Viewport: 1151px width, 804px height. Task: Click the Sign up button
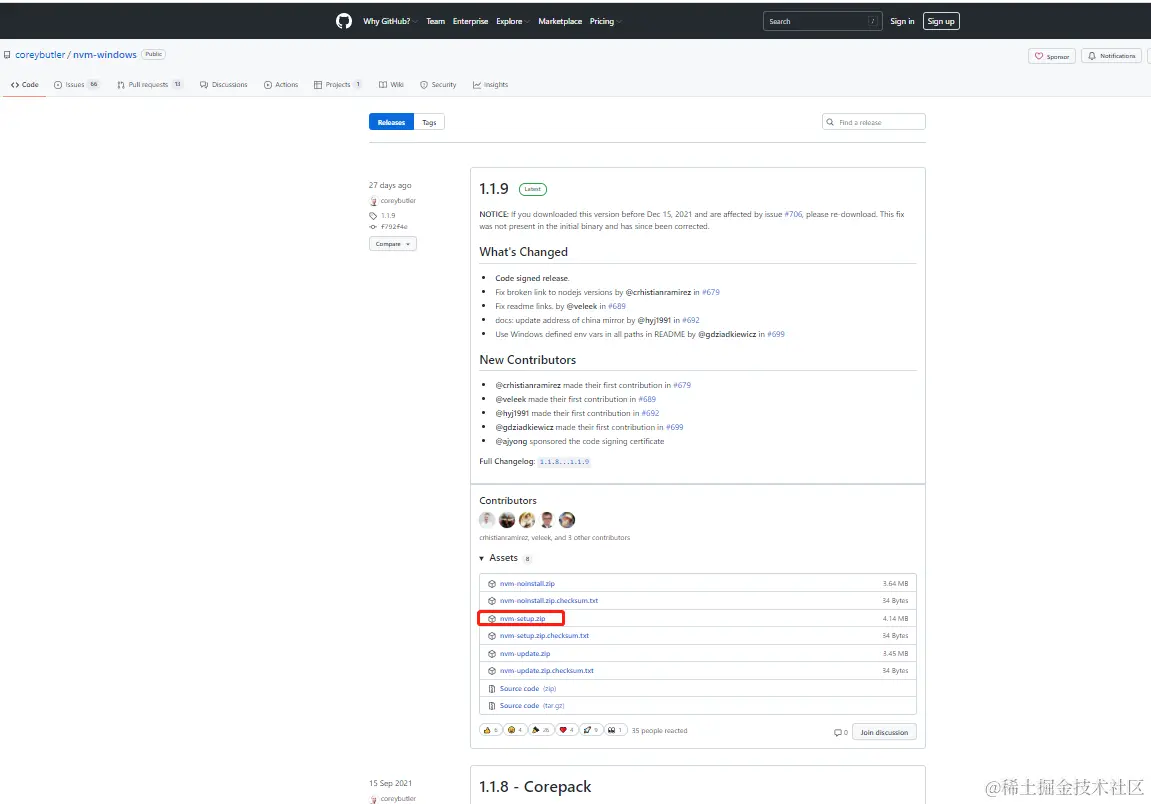coord(941,21)
